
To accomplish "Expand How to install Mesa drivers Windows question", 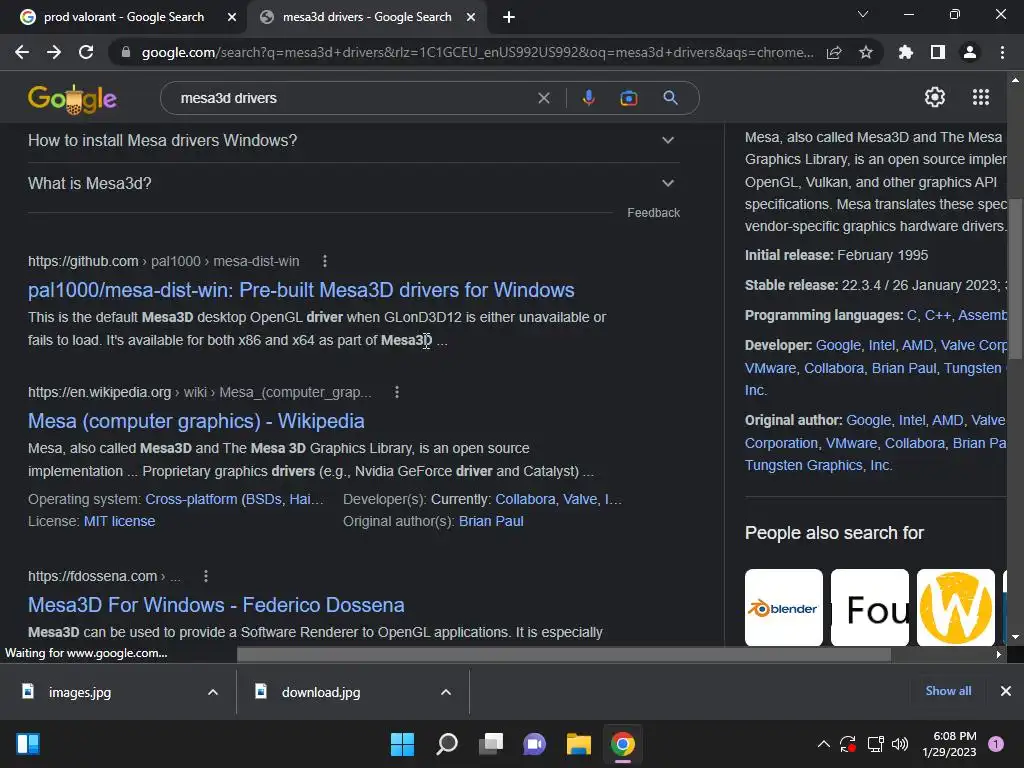I will coord(354,140).
